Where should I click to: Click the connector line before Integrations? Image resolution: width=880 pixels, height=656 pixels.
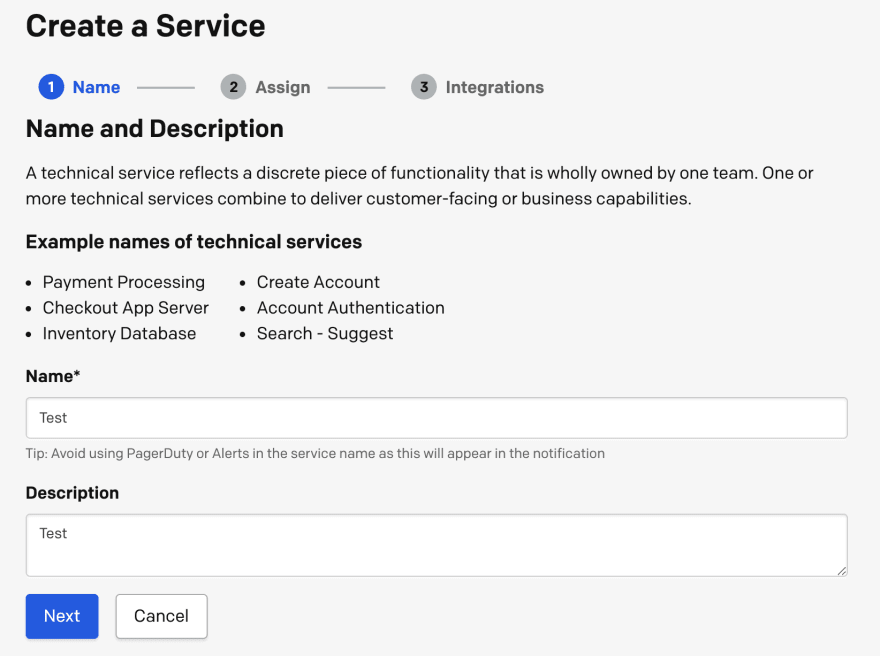pos(356,87)
